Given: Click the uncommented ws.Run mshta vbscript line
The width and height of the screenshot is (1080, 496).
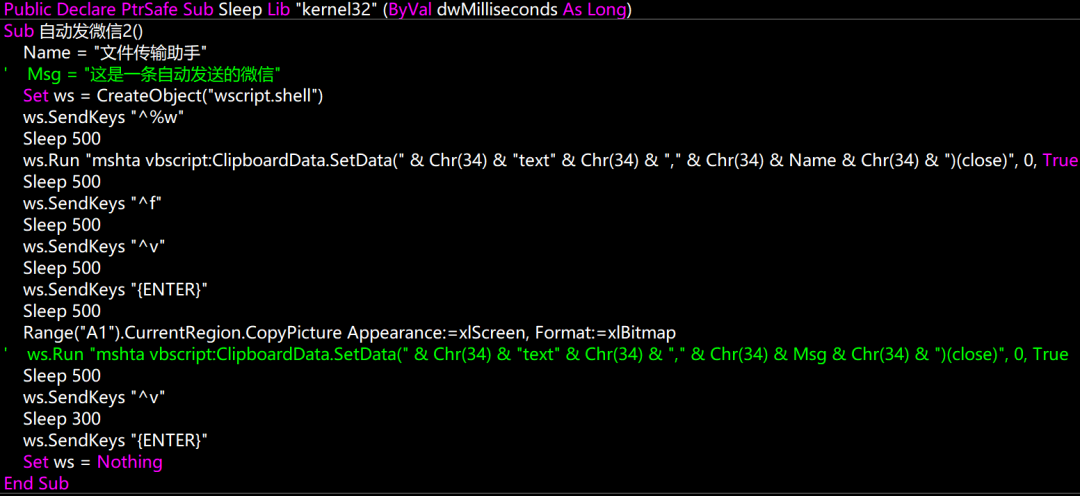Looking at the screenshot, I should click(x=551, y=161).
